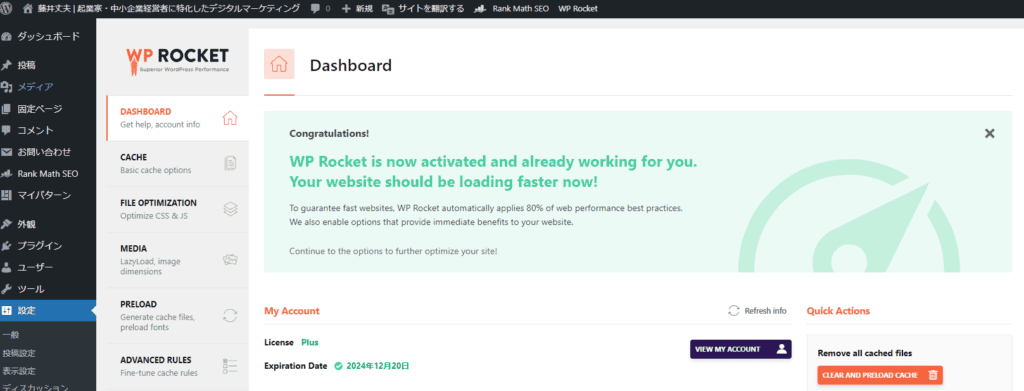The height and width of the screenshot is (391, 1024).
Task: Click the checklist icon on ADVANCED RULES
Action: pyautogui.click(x=230, y=366)
